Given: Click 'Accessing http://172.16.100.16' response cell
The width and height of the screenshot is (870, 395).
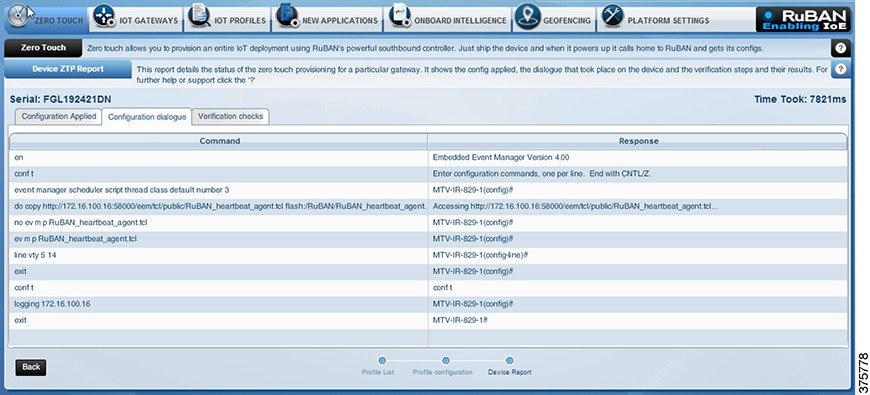Looking at the screenshot, I should pos(638,206).
